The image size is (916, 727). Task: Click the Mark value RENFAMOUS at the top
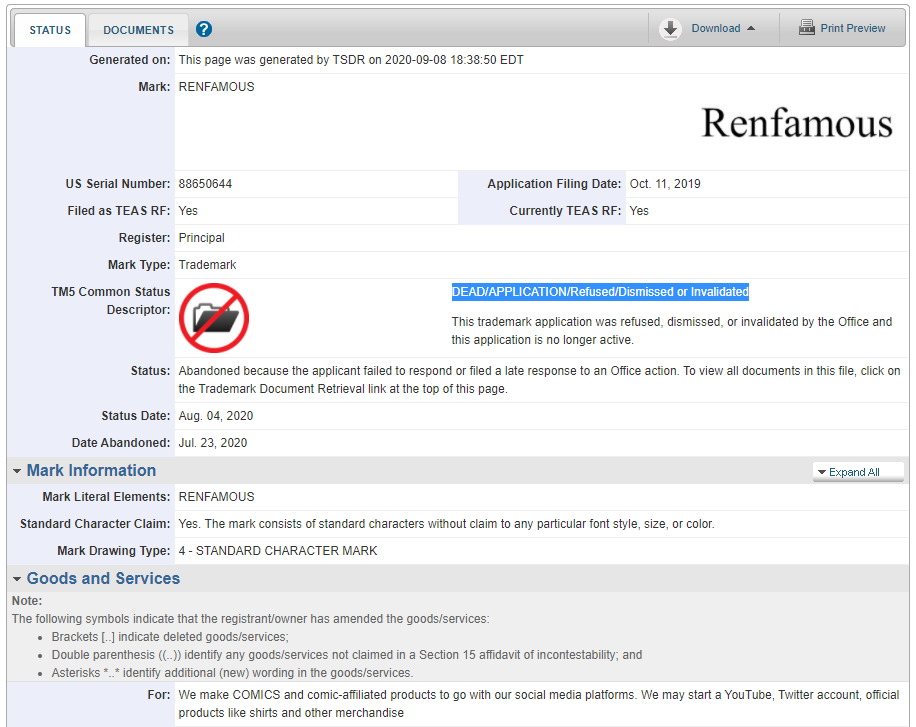coord(216,86)
